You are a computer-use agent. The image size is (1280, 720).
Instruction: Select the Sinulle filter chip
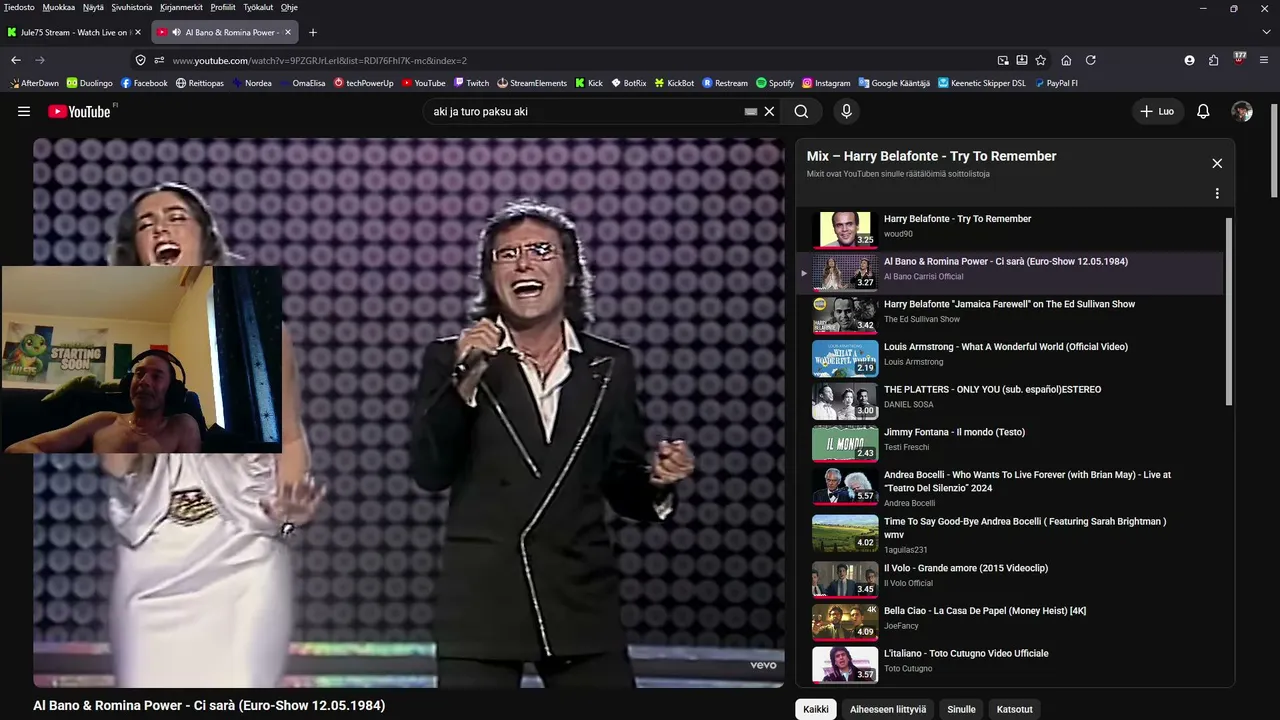[961, 709]
